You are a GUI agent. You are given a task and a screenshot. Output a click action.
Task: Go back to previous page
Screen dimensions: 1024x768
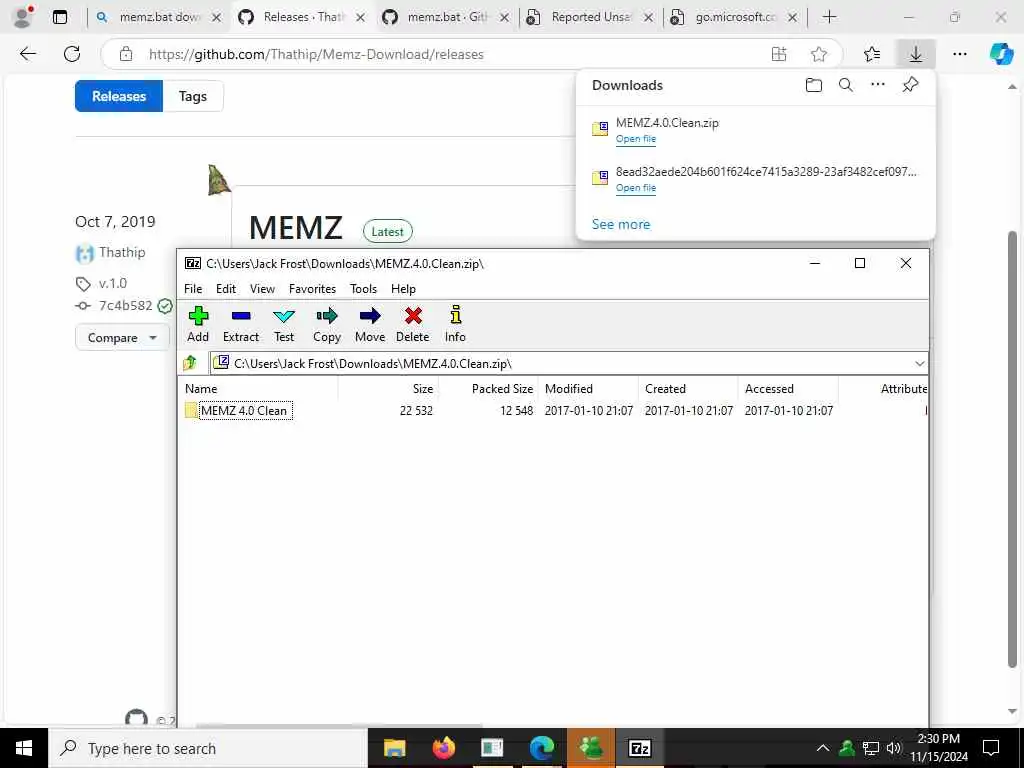28,54
